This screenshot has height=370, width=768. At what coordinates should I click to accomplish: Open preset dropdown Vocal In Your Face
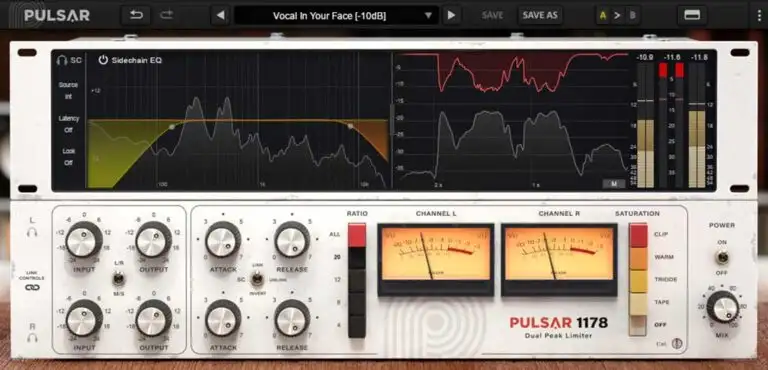point(336,16)
